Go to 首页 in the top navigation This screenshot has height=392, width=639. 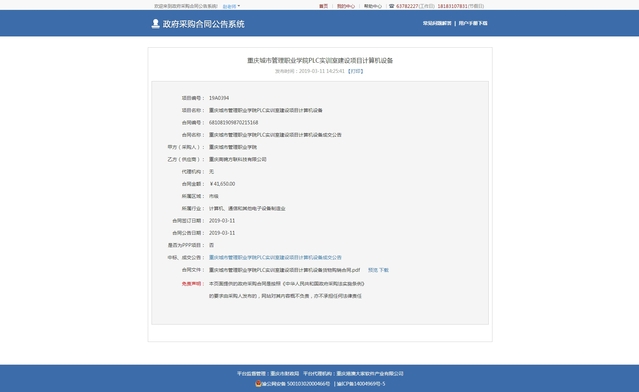[x=323, y=6]
